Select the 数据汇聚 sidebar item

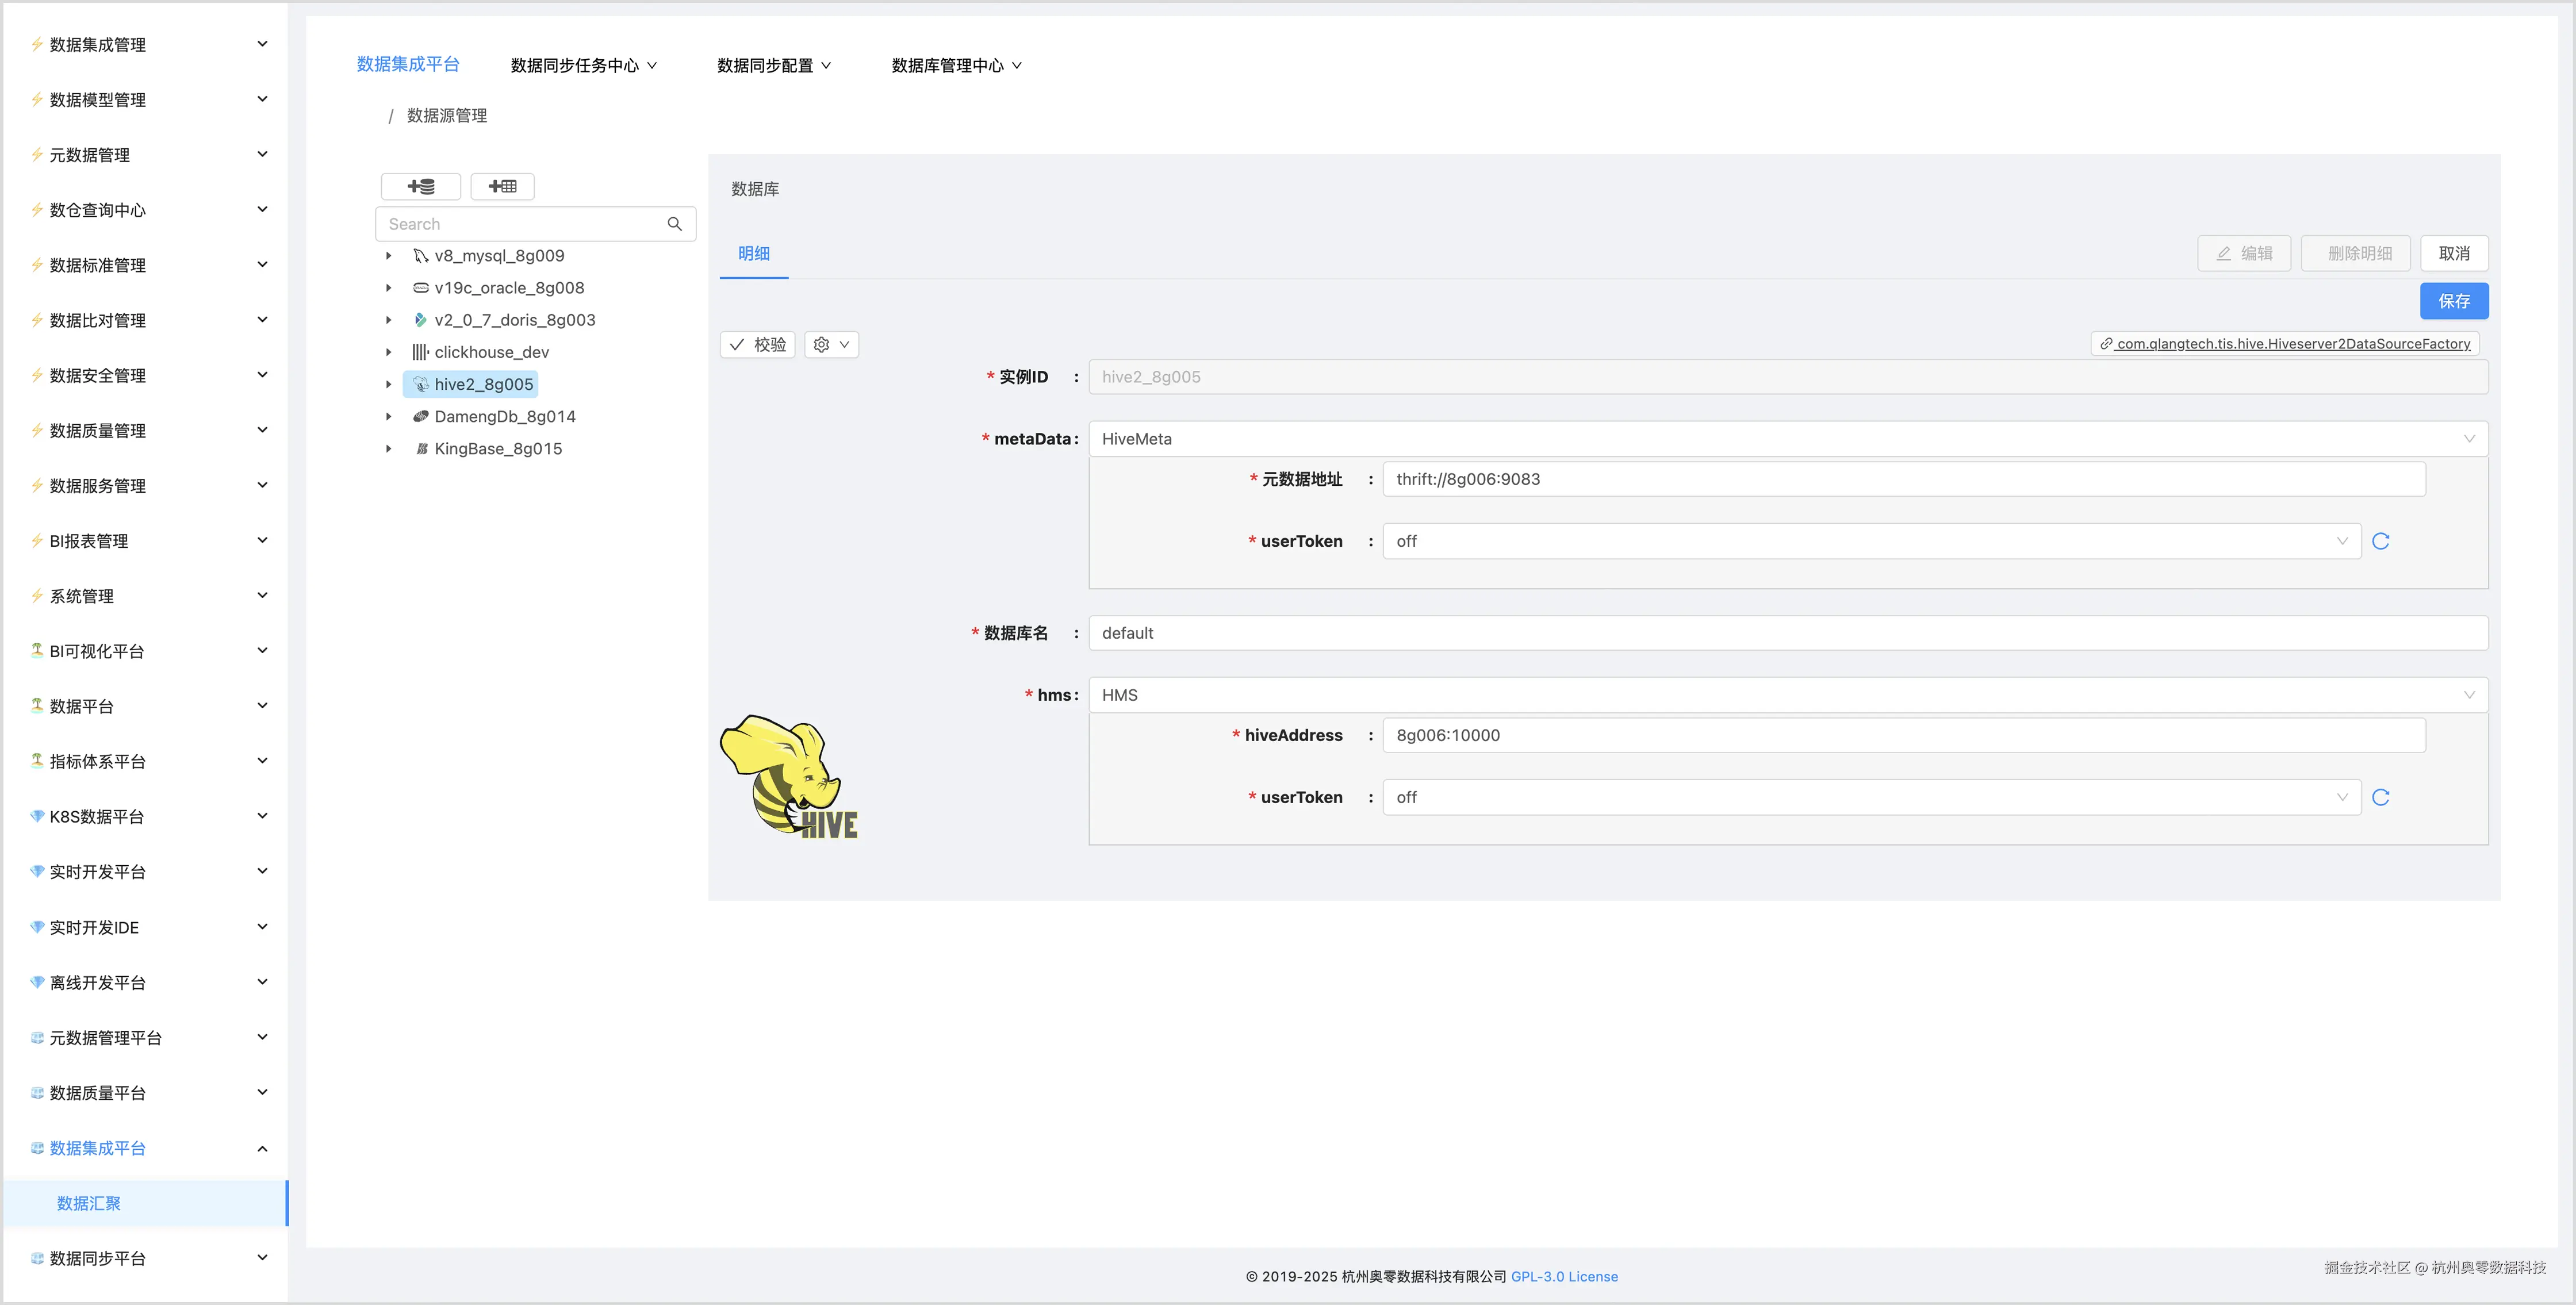88,1203
